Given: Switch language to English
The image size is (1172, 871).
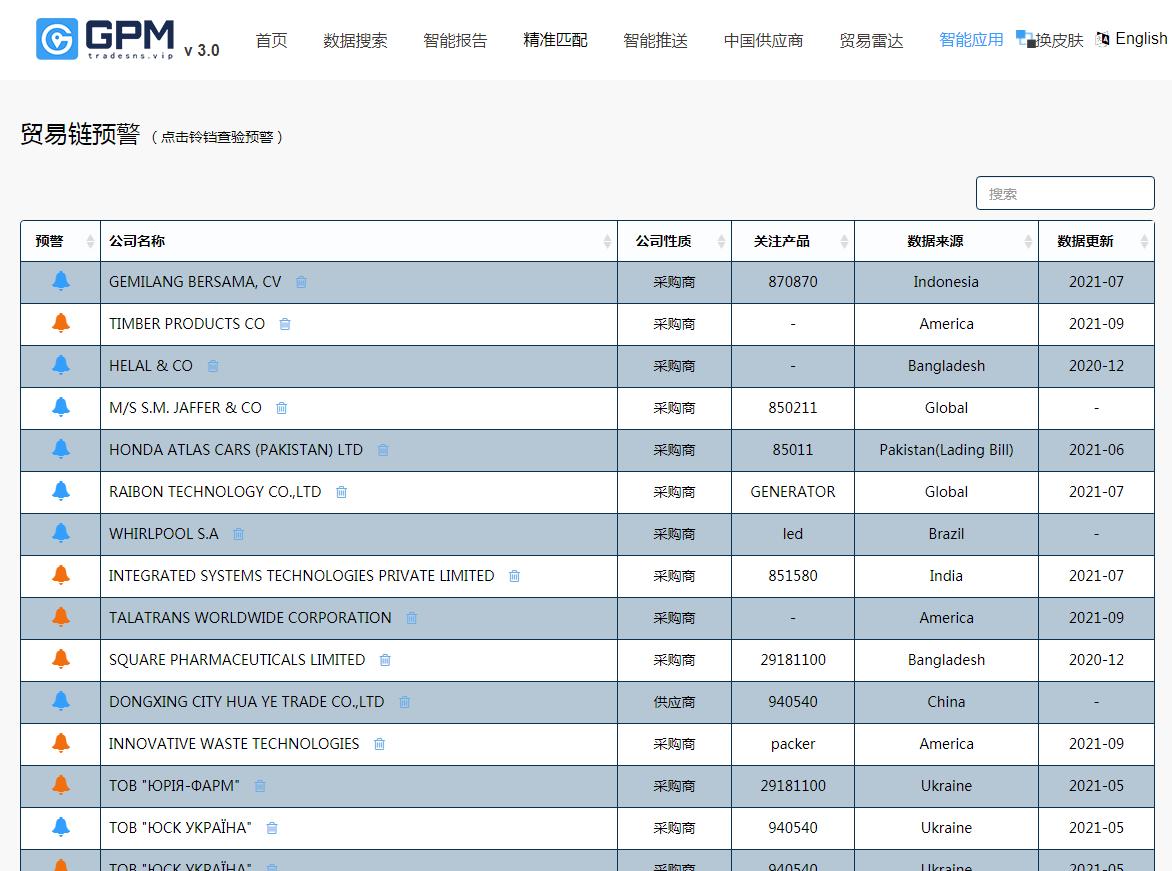Looking at the screenshot, I should point(1132,39).
